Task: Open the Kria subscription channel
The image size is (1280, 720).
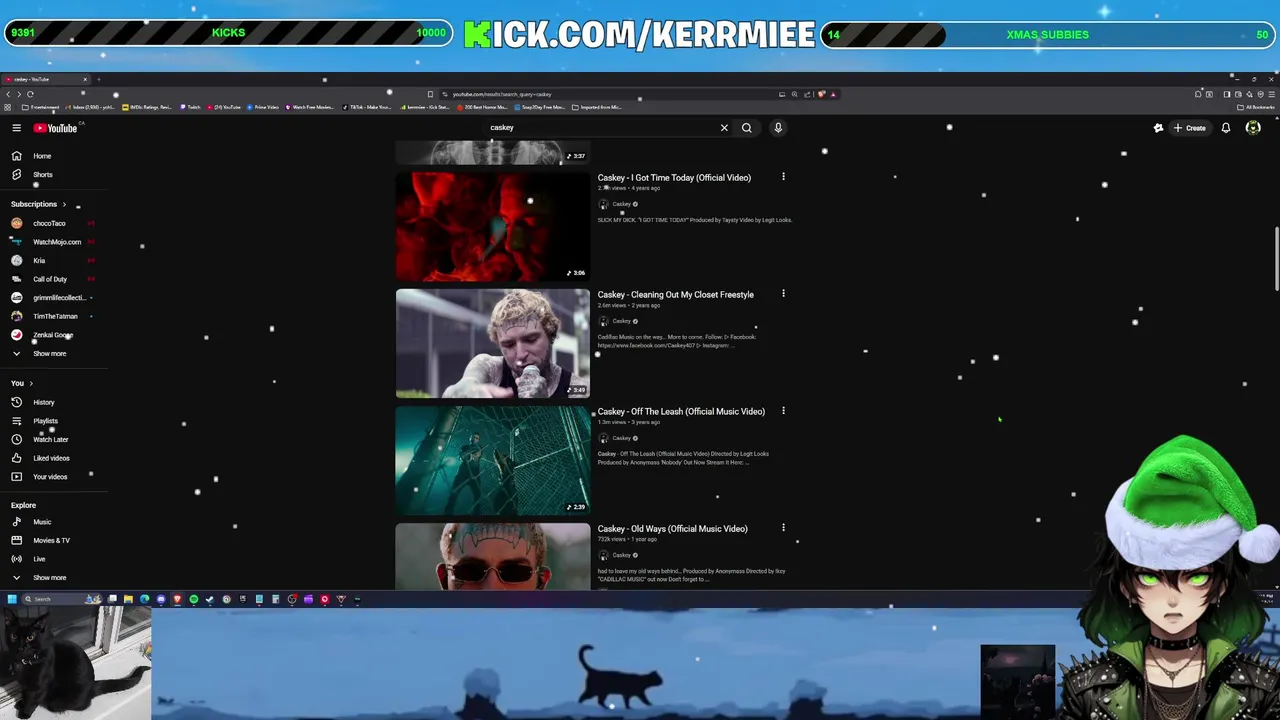Action: click(x=53, y=260)
